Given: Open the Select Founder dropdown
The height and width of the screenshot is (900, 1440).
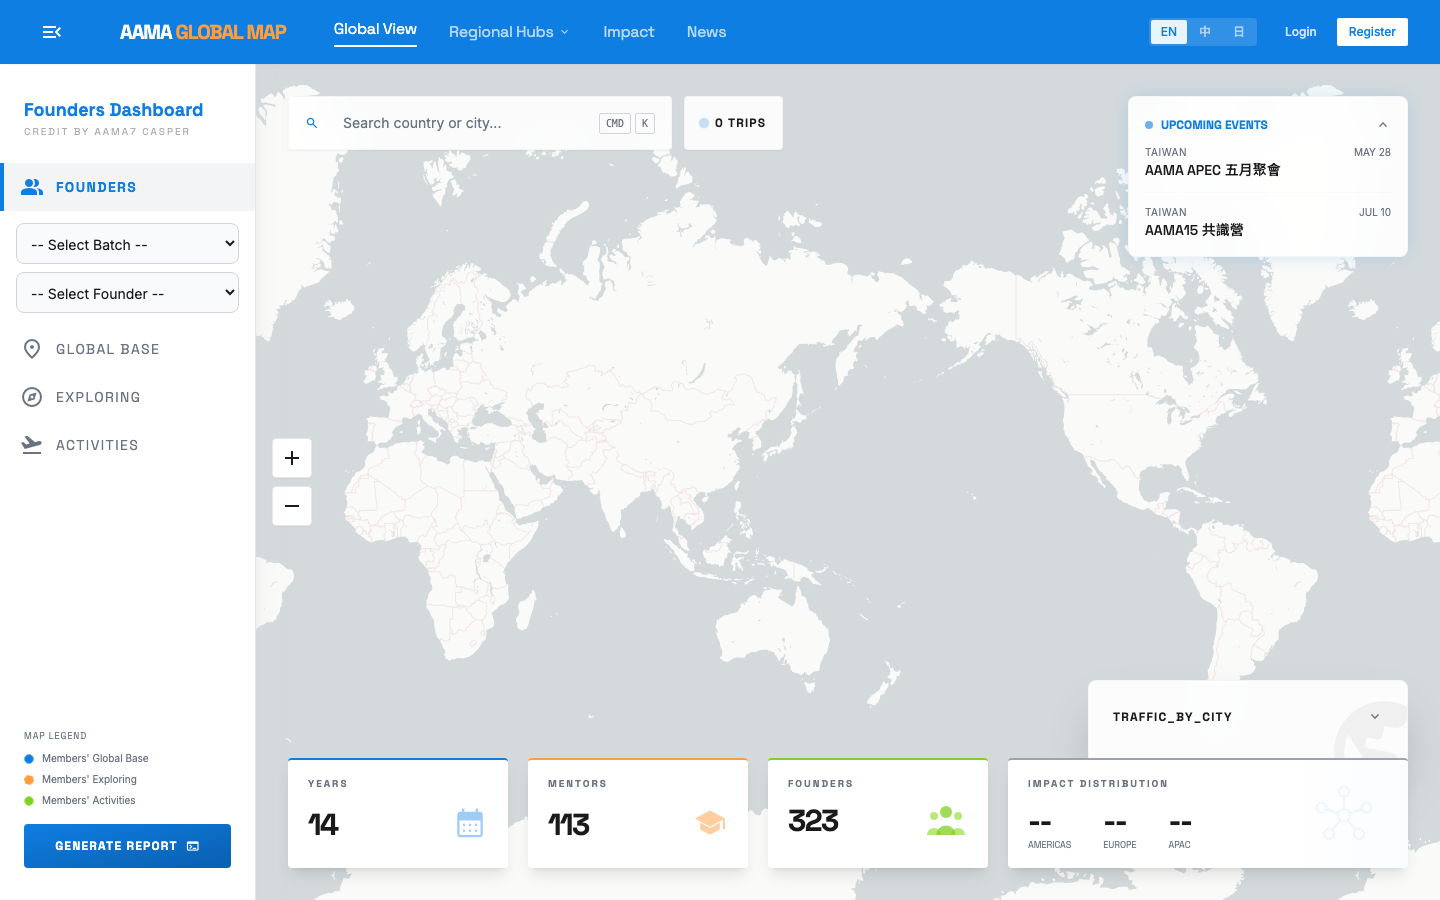Looking at the screenshot, I should coord(127,293).
